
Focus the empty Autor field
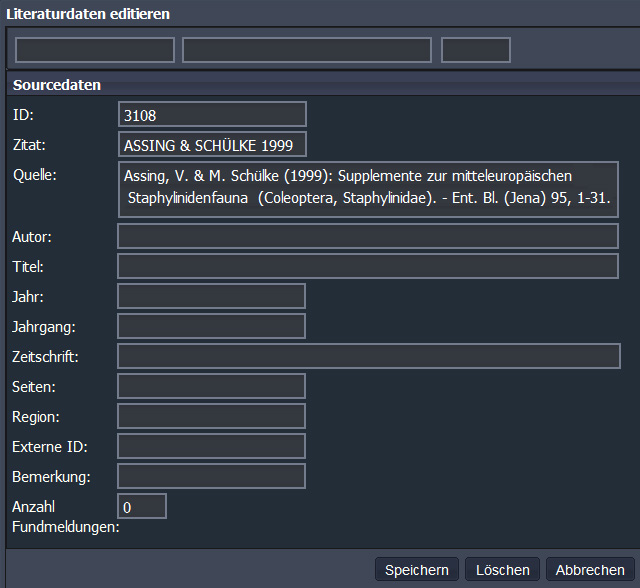pyautogui.click(x=368, y=237)
